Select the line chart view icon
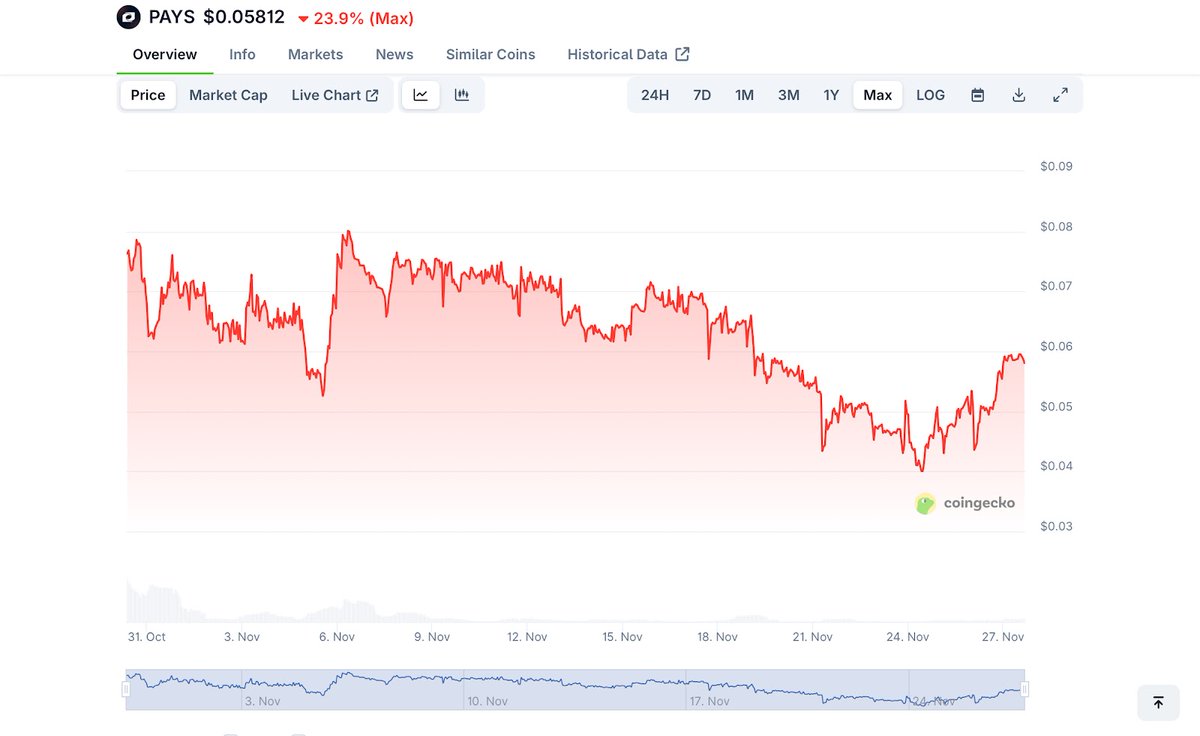This screenshot has height=736, width=1200. point(421,95)
